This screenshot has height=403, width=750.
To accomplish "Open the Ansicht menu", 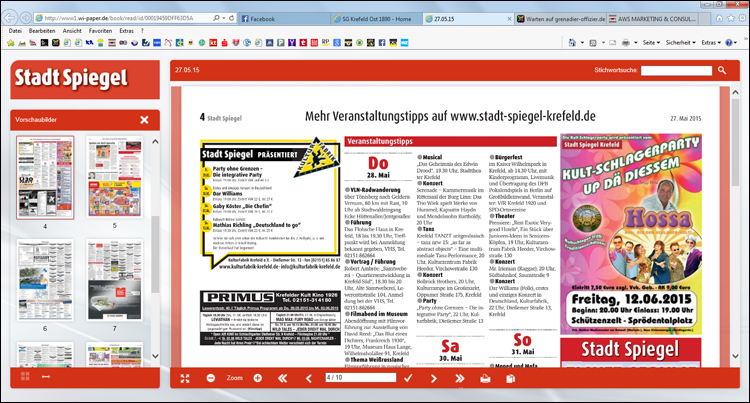I will click(72, 31).
